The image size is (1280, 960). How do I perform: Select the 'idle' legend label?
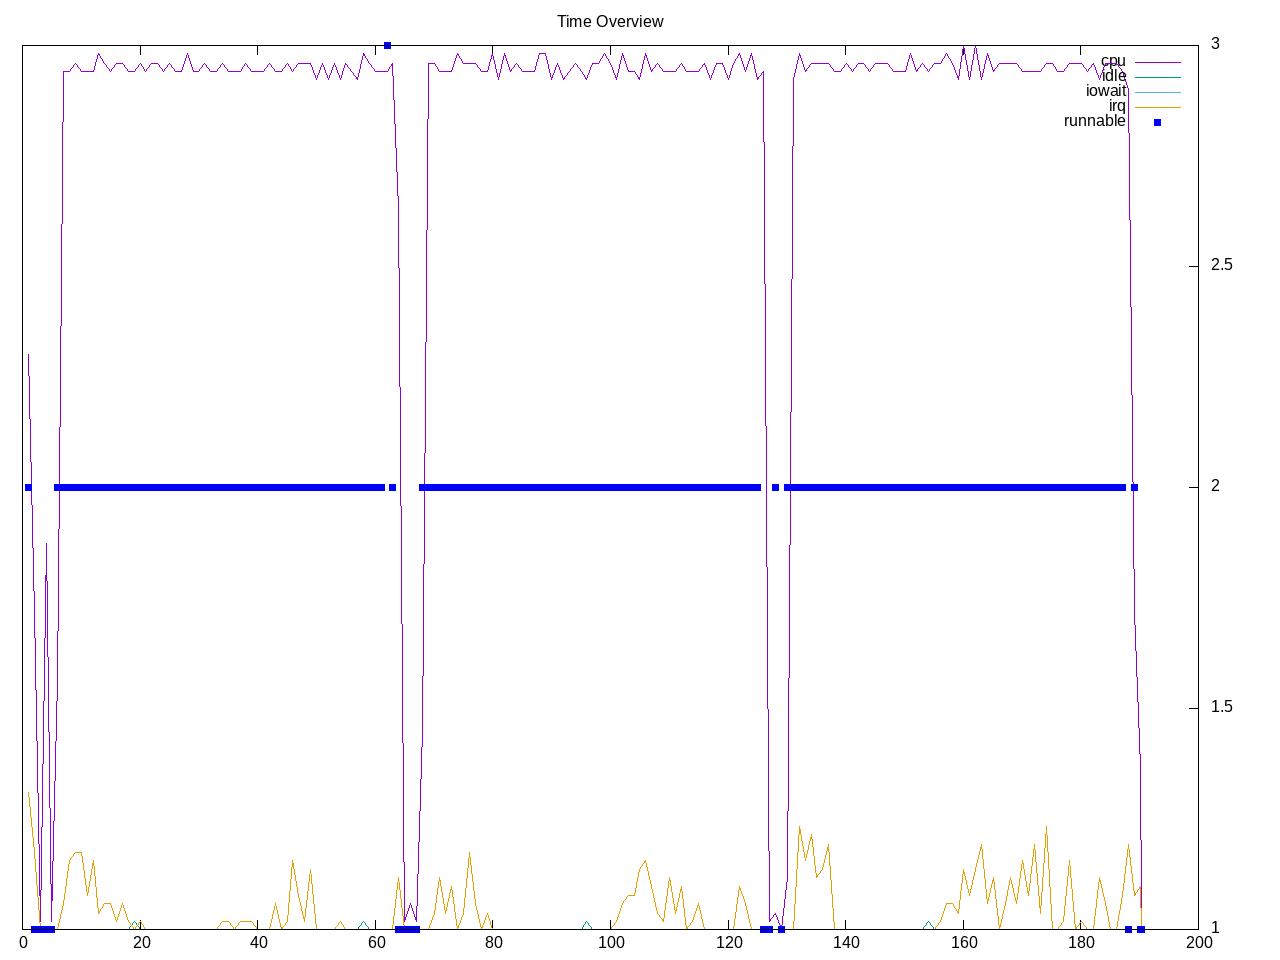click(x=1113, y=76)
